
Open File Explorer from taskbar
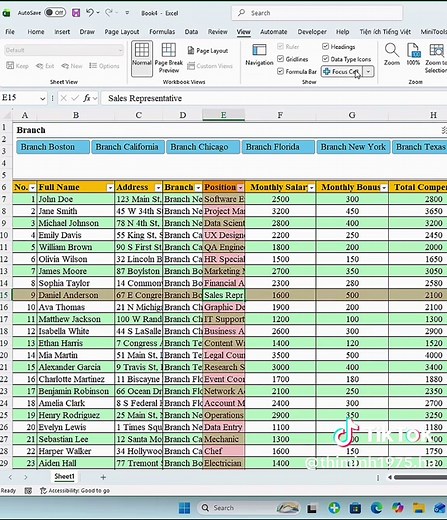point(418,508)
